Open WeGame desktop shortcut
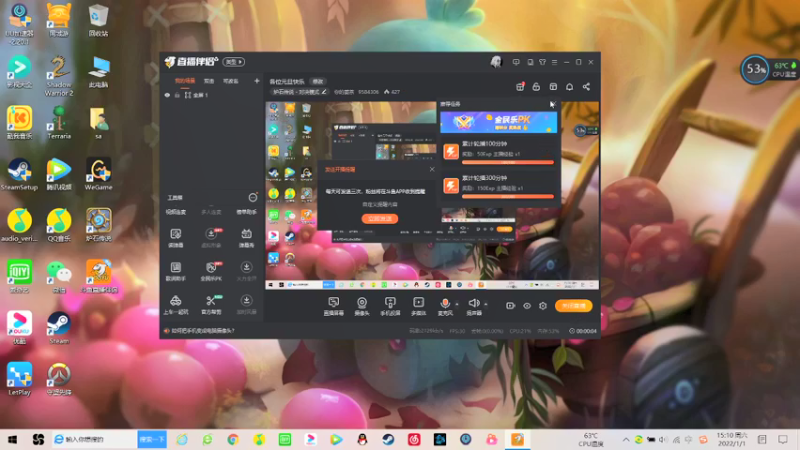Screen dimensions: 800x450 98,174
